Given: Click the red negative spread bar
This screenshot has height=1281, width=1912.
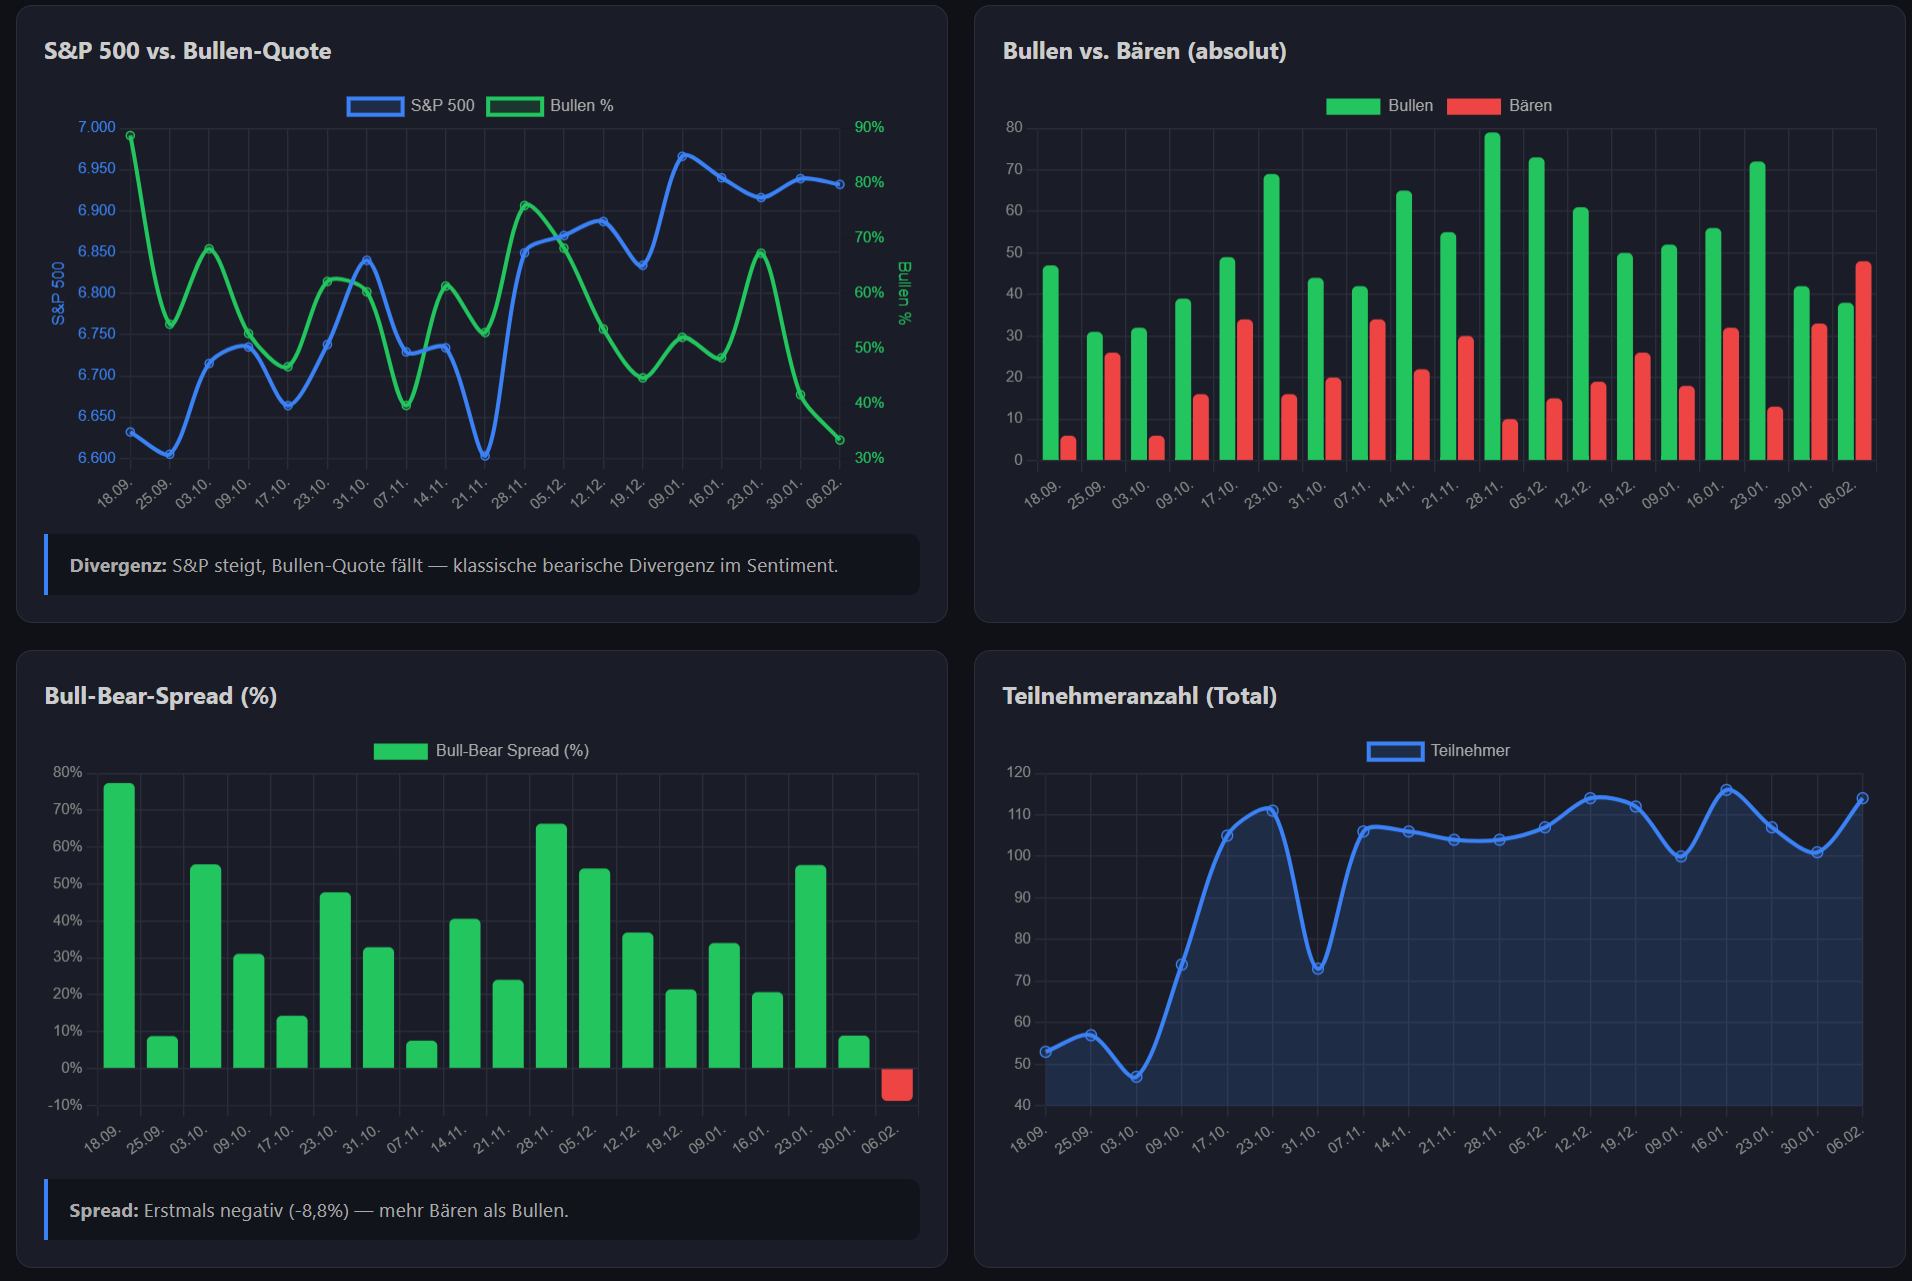Looking at the screenshot, I should point(897,1084).
